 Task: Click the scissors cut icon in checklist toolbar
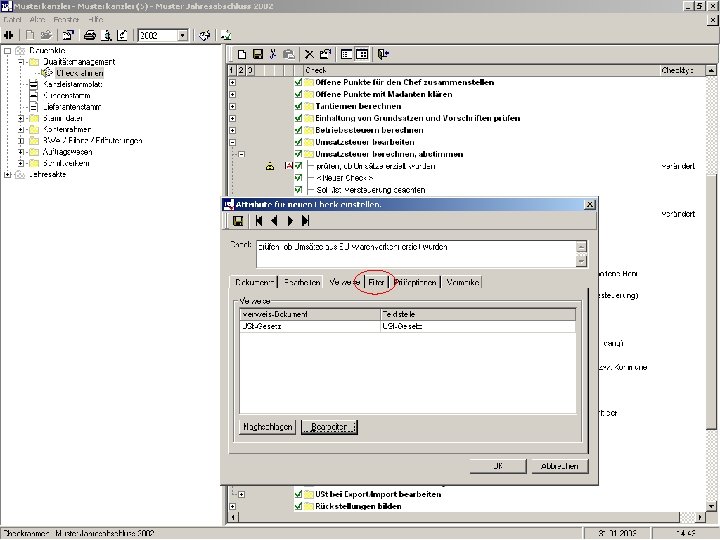(x=273, y=54)
